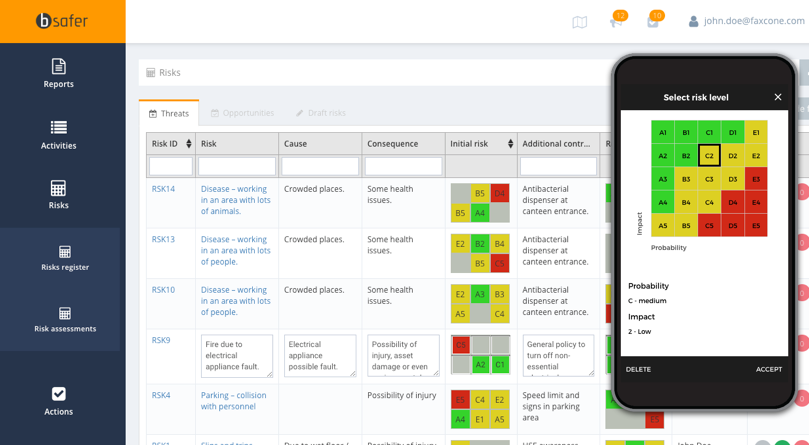Open Actions from the sidebar
809x445 pixels.
coord(58,400)
